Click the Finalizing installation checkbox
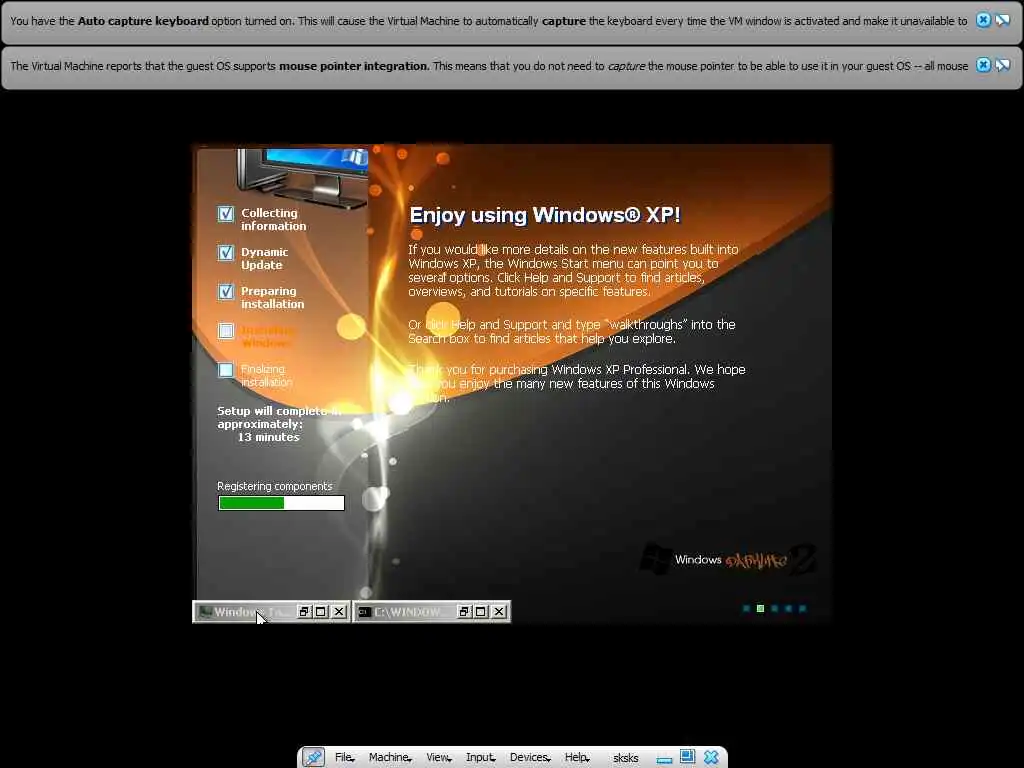This screenshot has width=1024, height=768. tap(226, 370)
